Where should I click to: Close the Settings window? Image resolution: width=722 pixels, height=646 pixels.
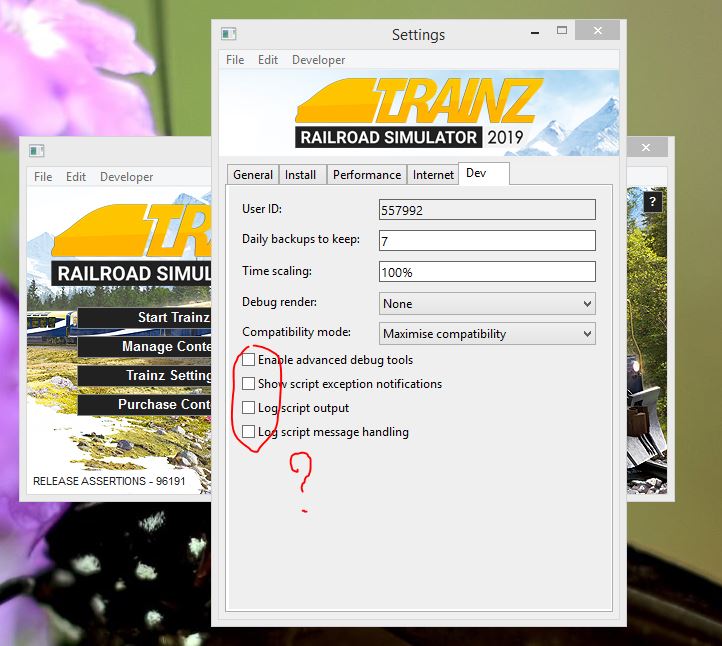tap(597, 30)
